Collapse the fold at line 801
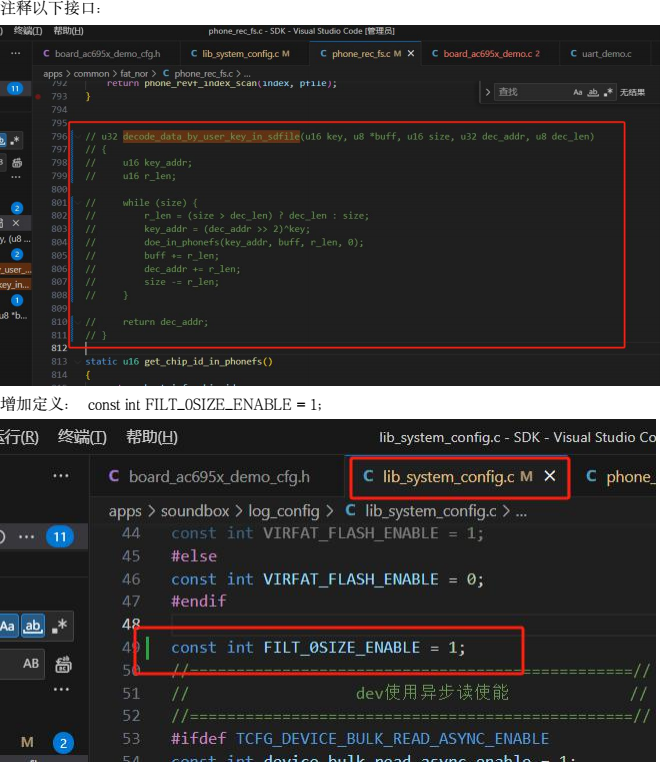This screenshot has height=762, width=660. tap(77, 203)
